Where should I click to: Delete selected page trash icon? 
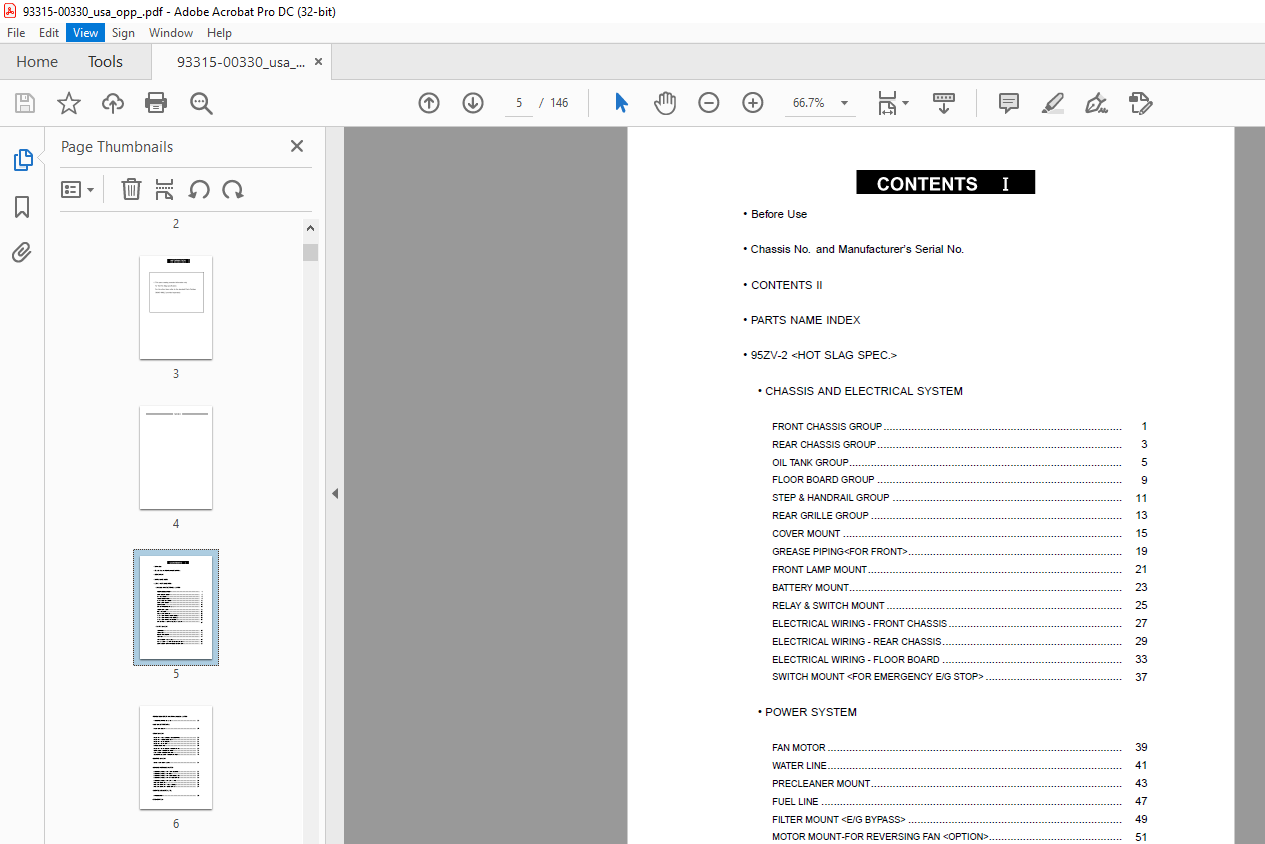(x=131, y=189)
